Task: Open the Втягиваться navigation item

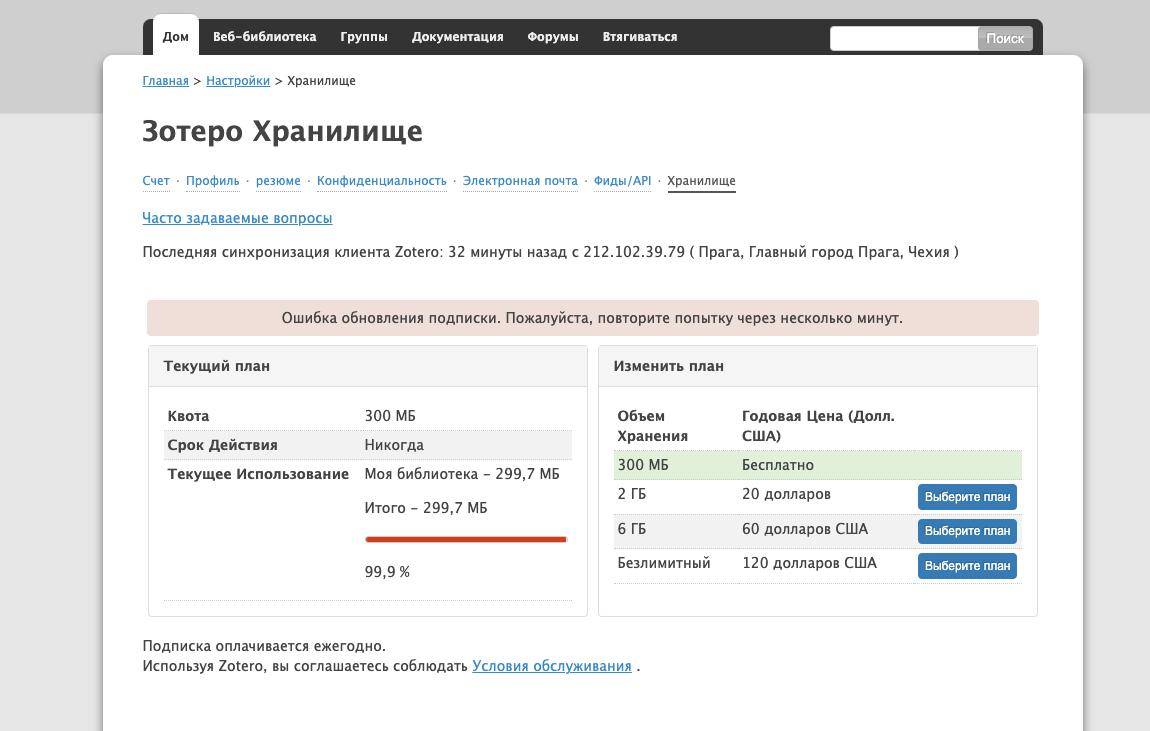Action: (x=640, y=37)
